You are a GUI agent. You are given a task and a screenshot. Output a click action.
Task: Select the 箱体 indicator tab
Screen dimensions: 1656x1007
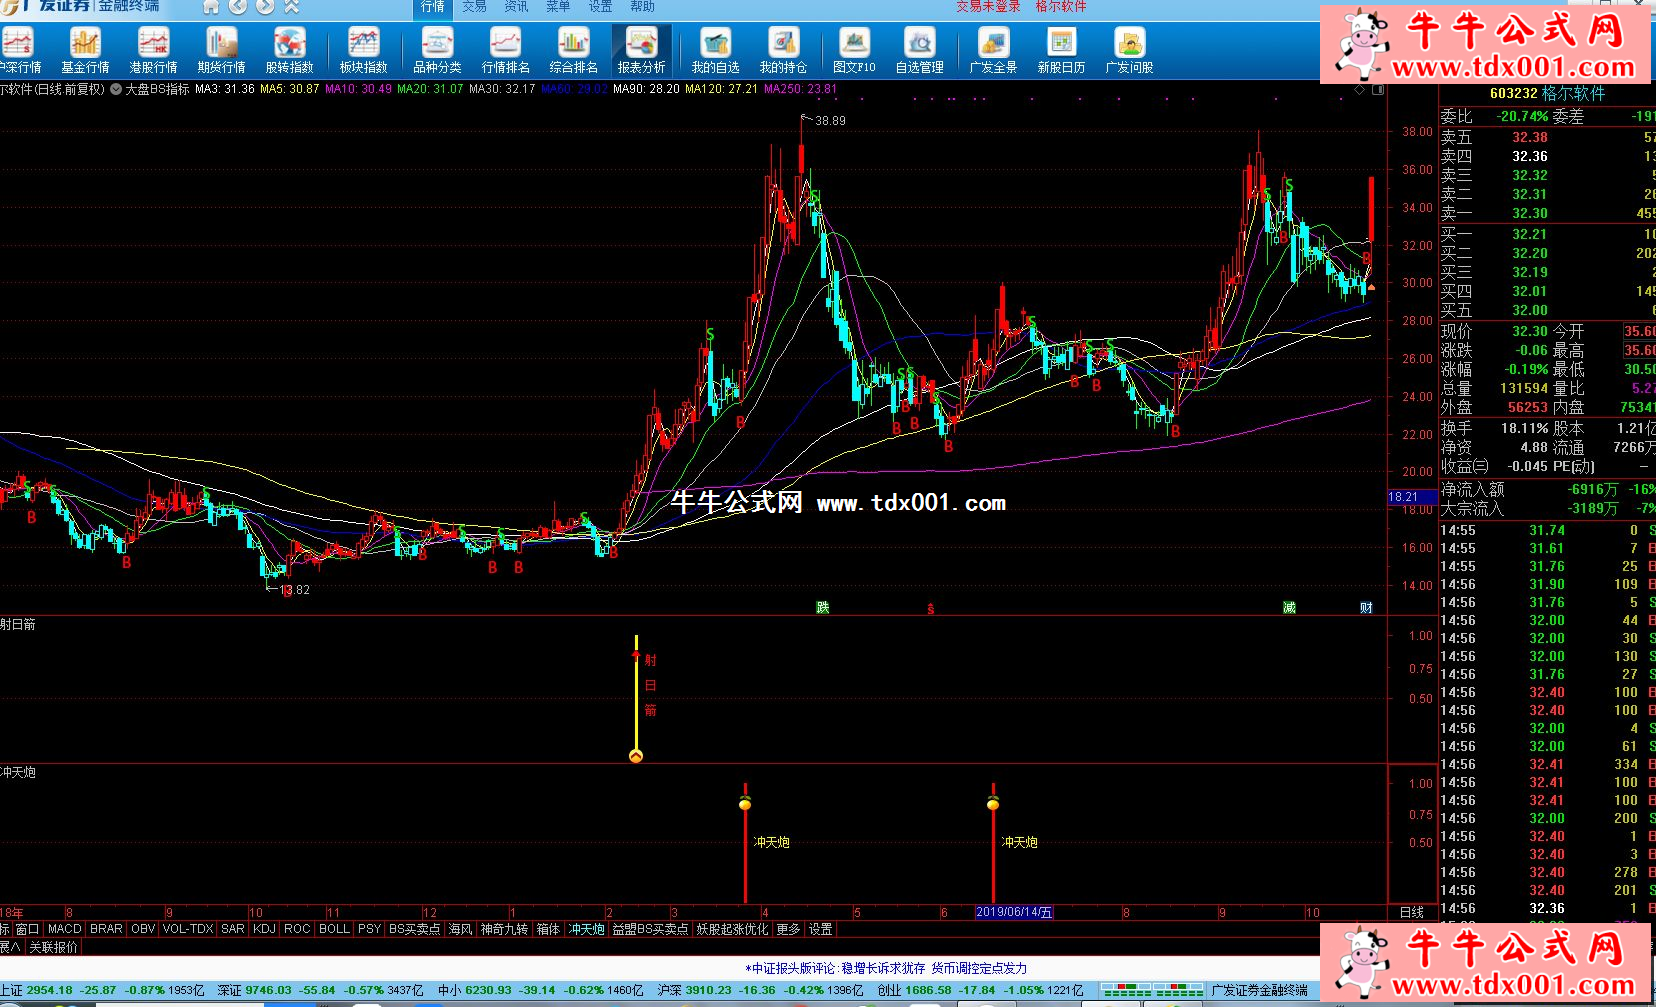point(548,929)
